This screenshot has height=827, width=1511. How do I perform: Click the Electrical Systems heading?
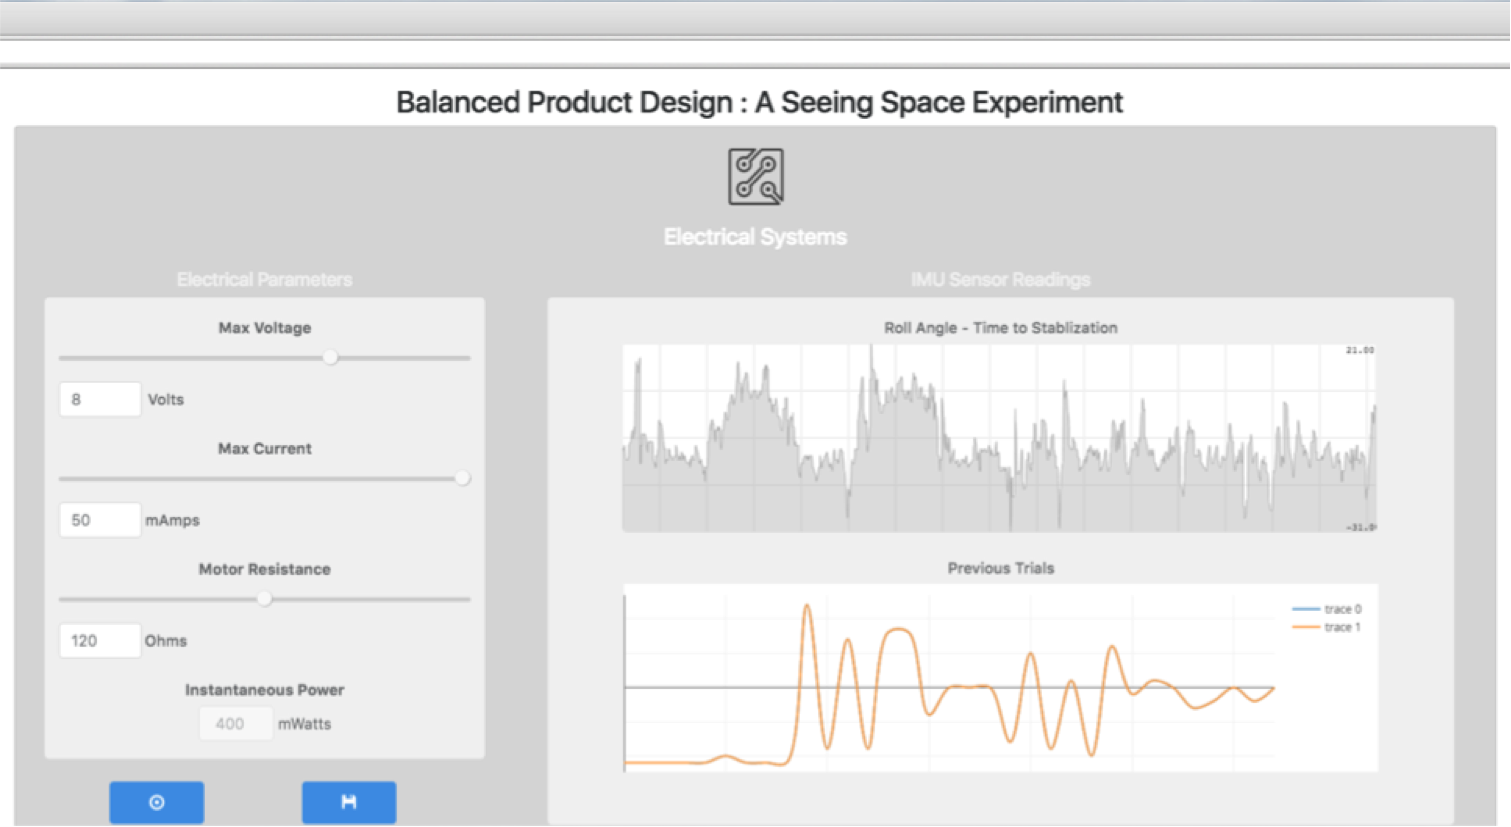tap(755, 237)
